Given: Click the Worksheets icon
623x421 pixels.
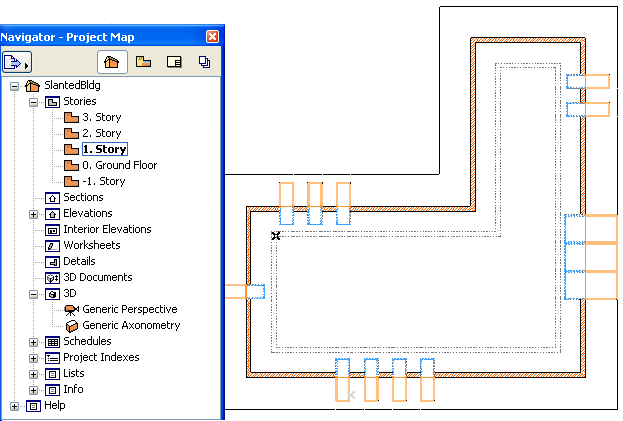Looking at the screenshot, I should click(52, 246).
